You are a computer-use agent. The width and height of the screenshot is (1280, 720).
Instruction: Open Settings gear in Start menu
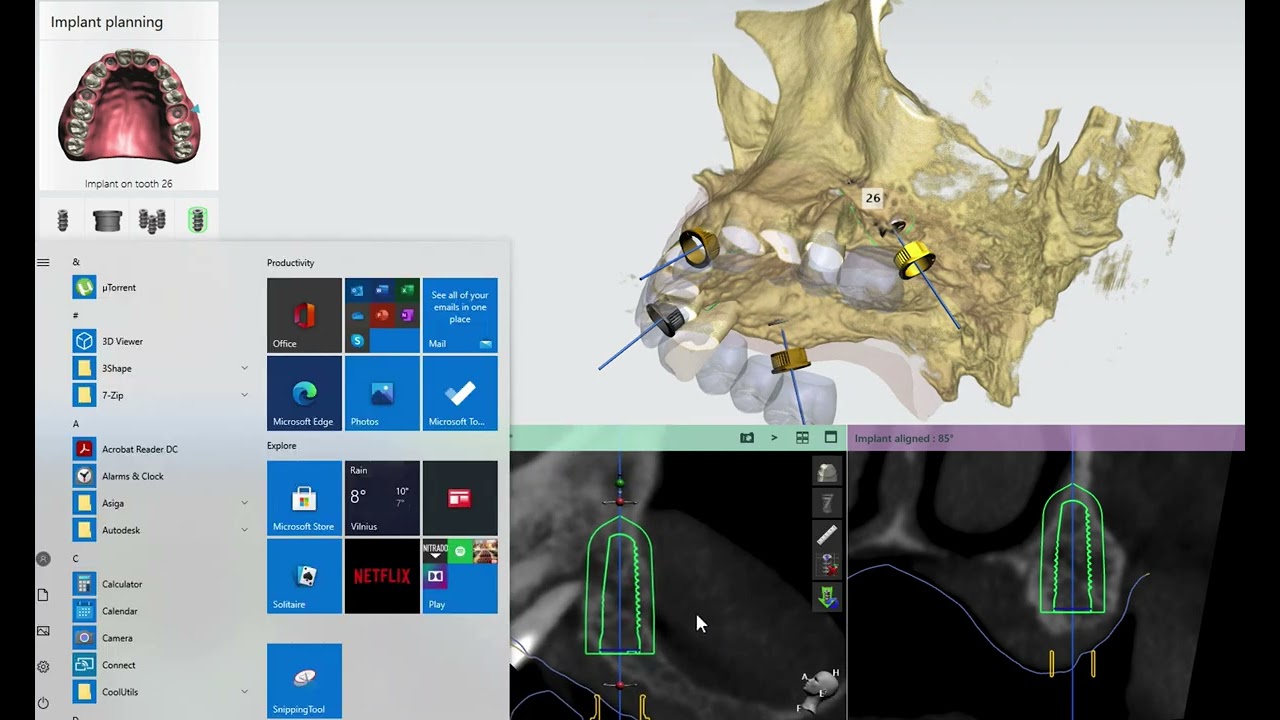tap(43, 667)
